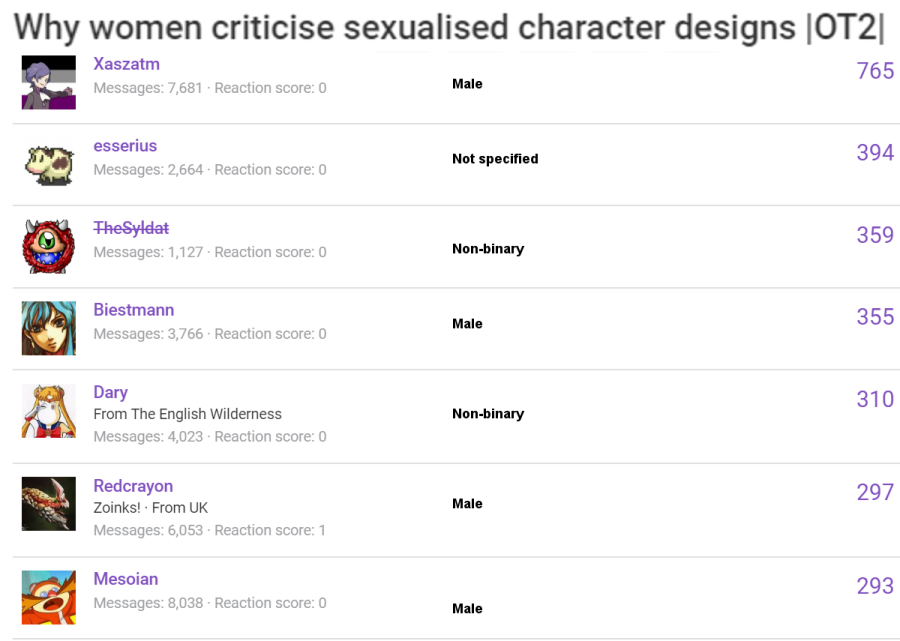Open Mesoian's username link
The width and height of the screenshot is (900, 641).
(x=126, y=579)
